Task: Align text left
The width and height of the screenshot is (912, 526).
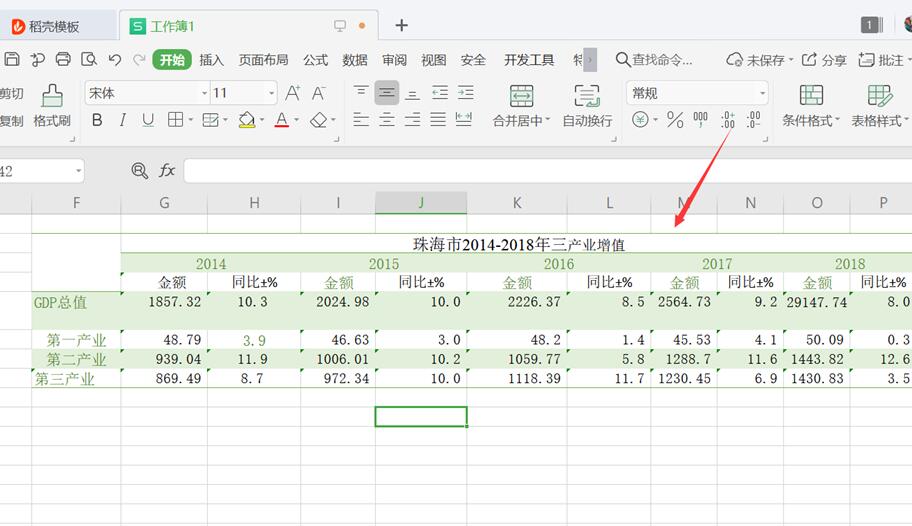Action: 361,120
